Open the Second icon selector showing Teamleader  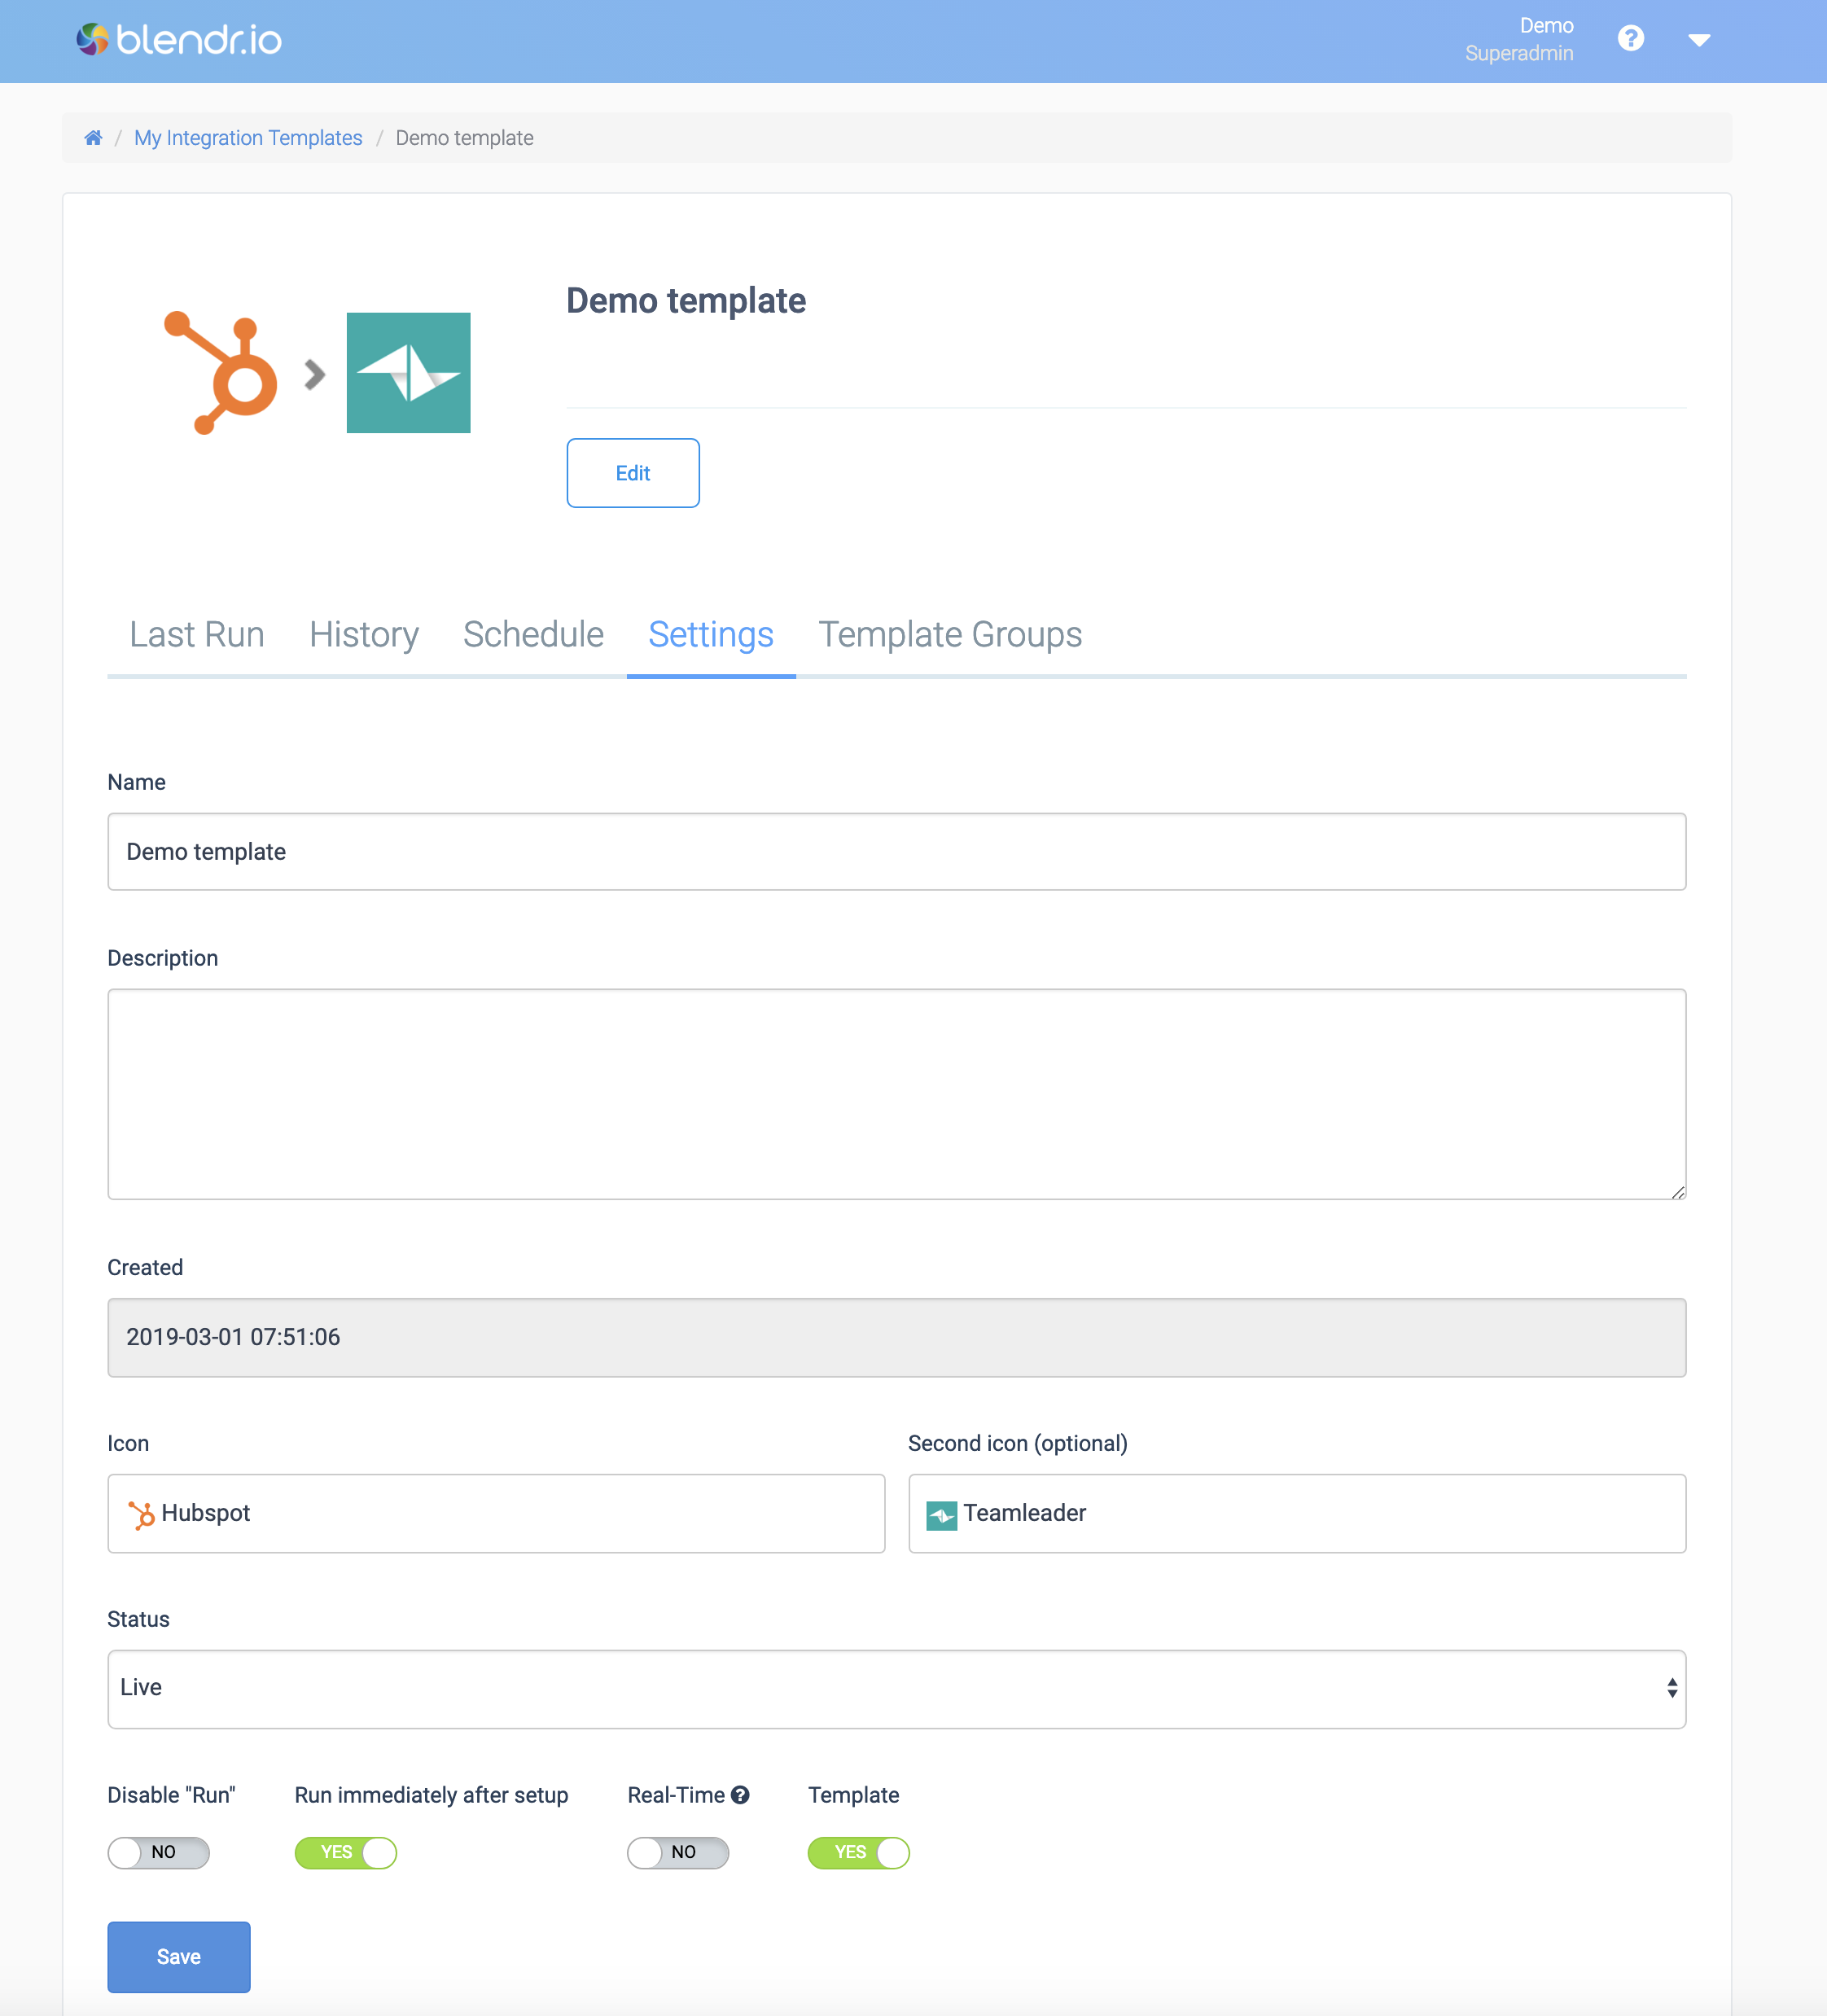pyautogui.click(x=1297, y=1514)
